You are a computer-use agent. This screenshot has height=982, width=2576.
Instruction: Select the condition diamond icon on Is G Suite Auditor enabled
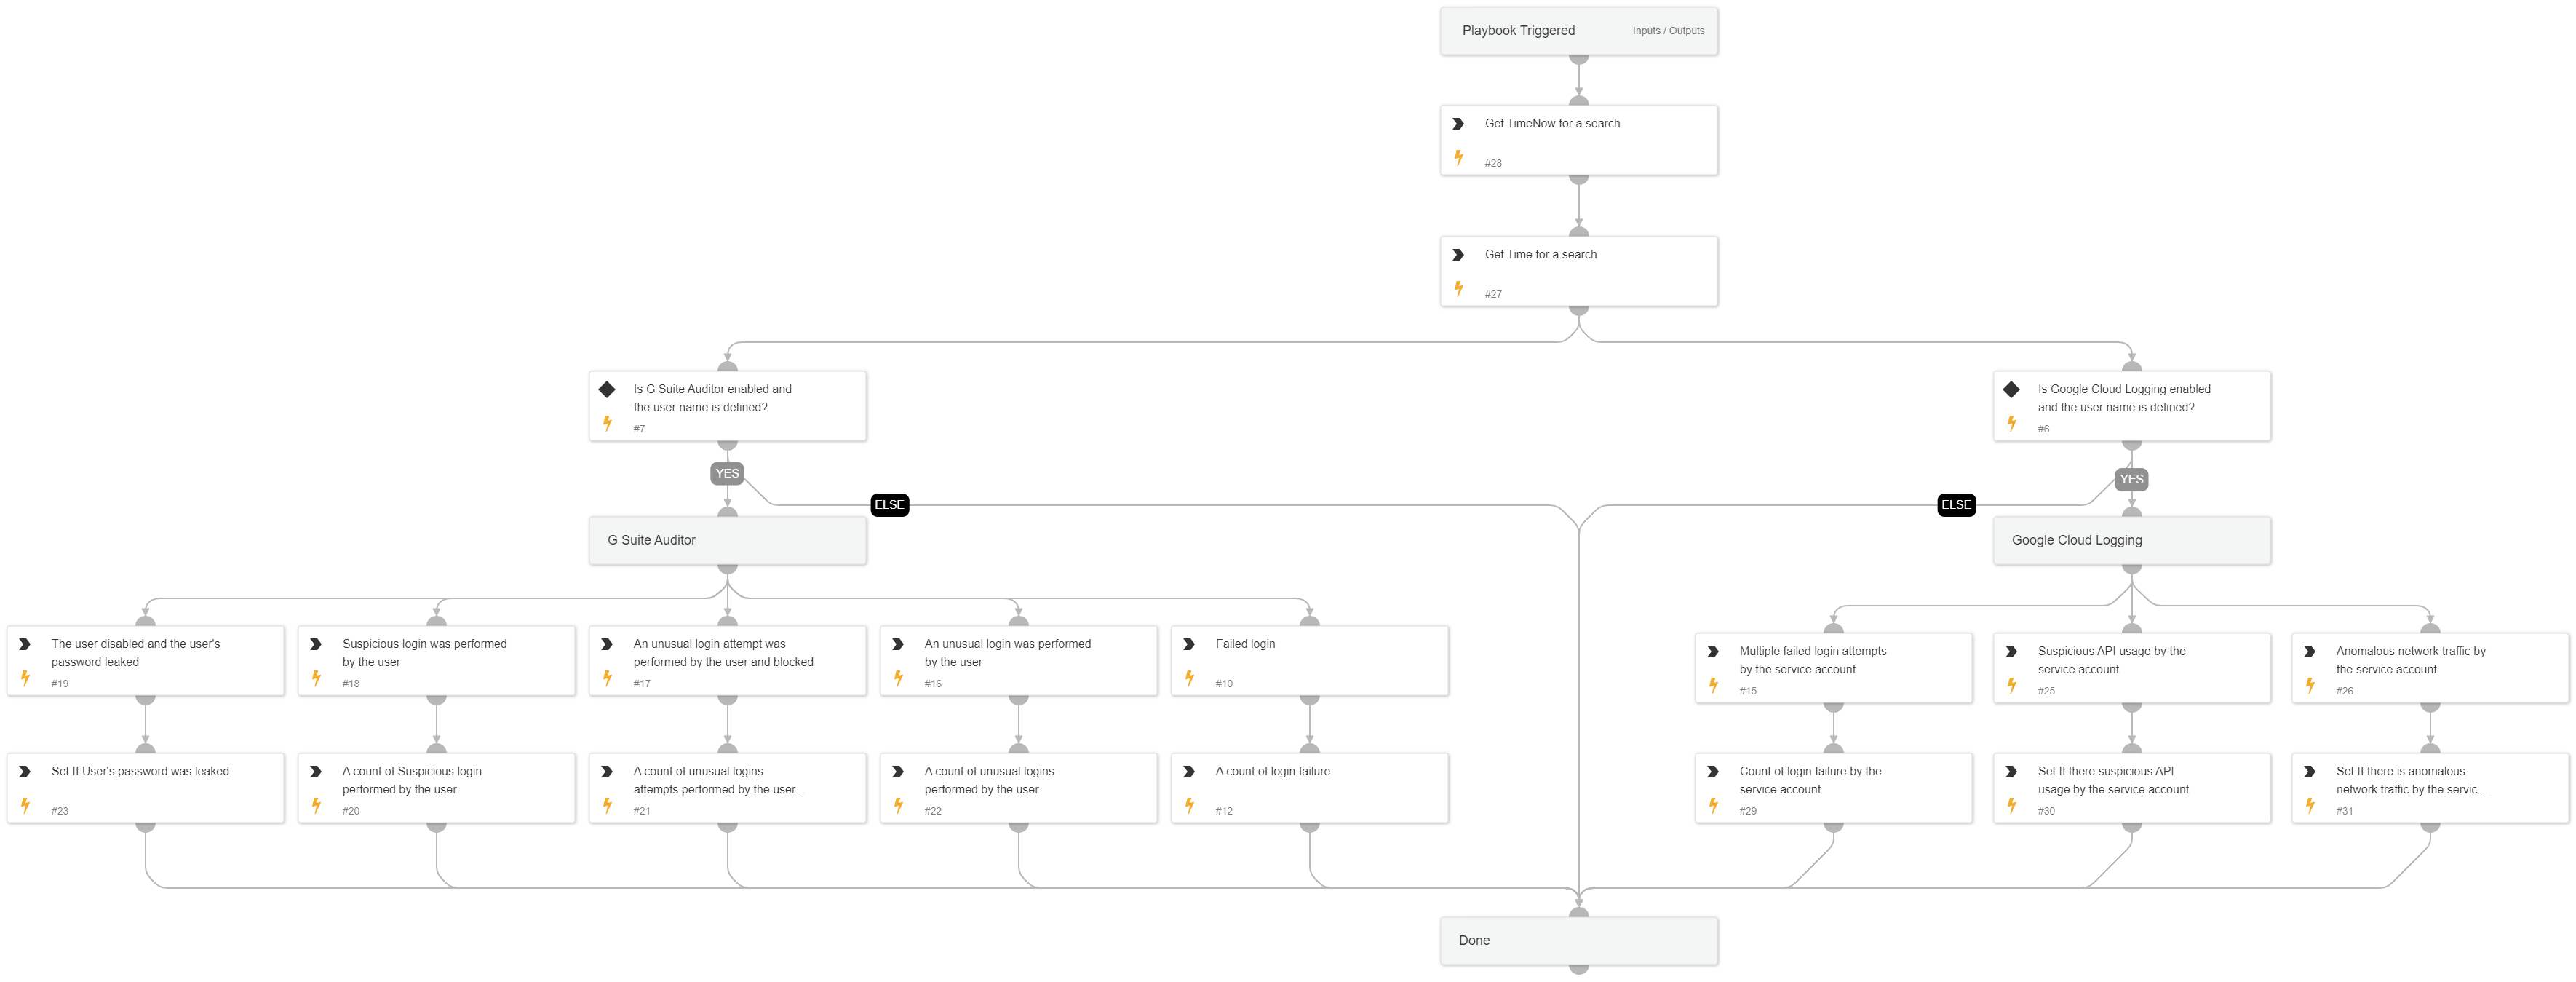coord(608,391)
